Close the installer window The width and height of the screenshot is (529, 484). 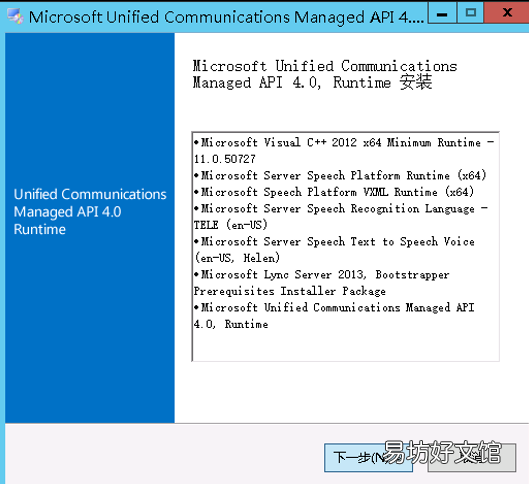point(506,13)
